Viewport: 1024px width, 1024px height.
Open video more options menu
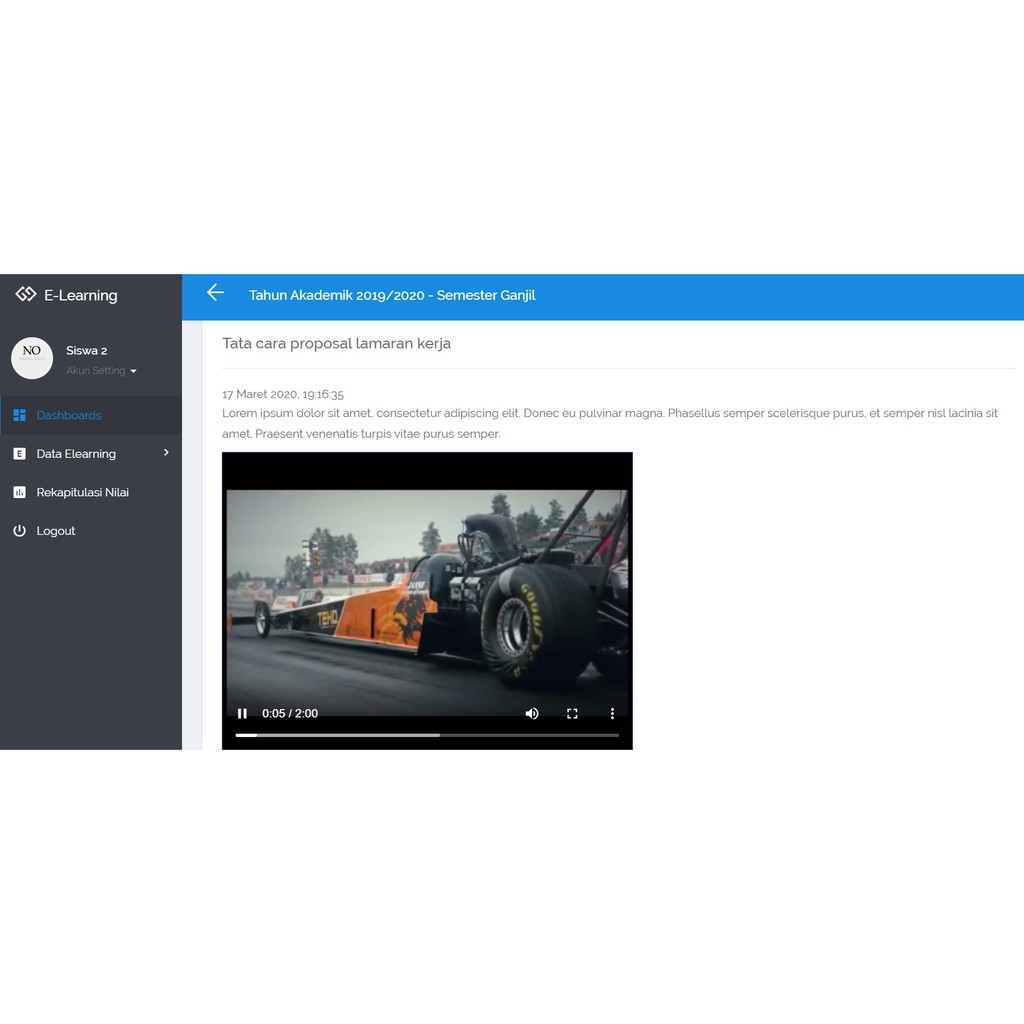pos(612,713)
